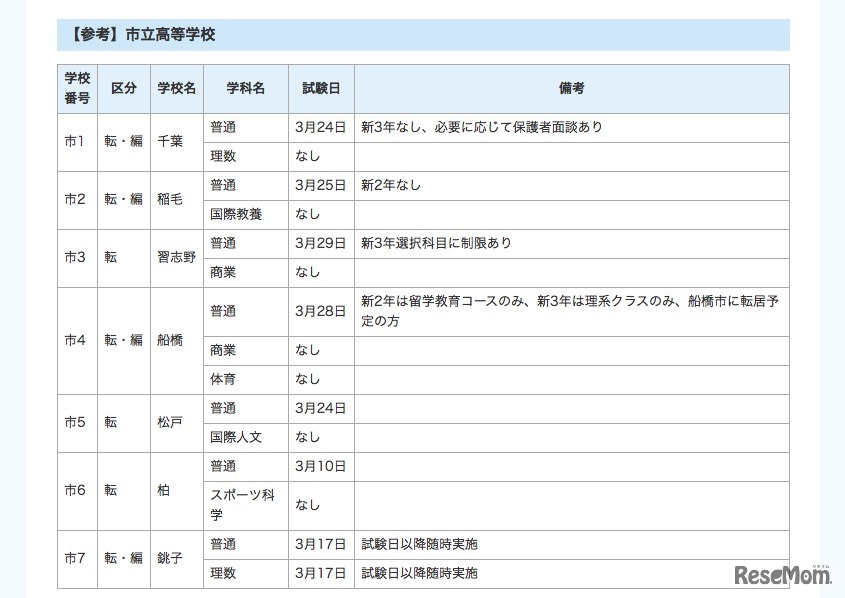Select the 区分 column header
The image size is (845, 598).
click(123, 88)
